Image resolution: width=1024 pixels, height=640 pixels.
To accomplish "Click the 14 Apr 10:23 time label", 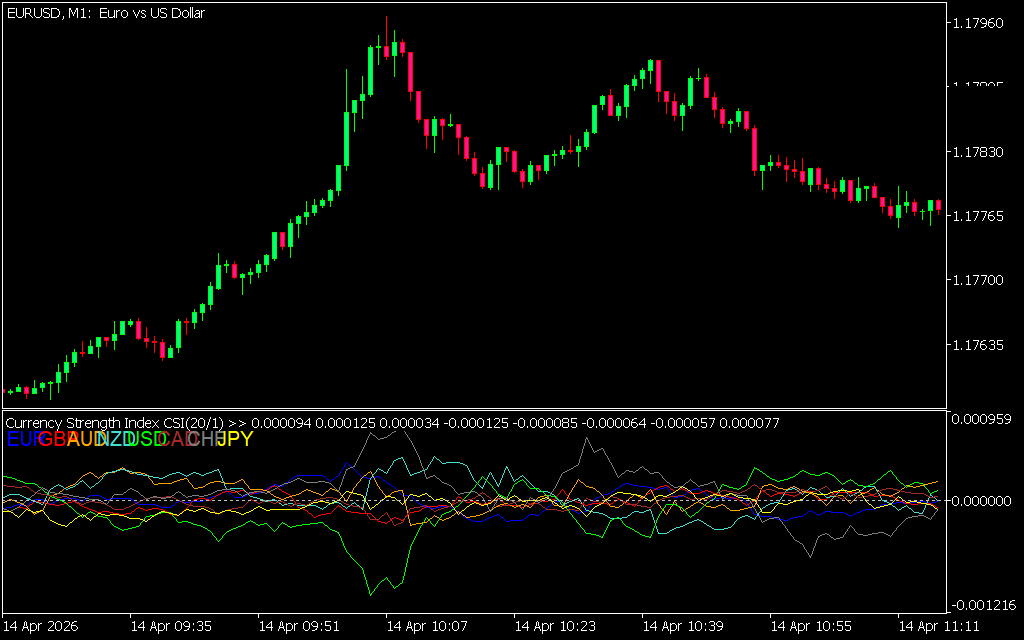I will point(555,627).
